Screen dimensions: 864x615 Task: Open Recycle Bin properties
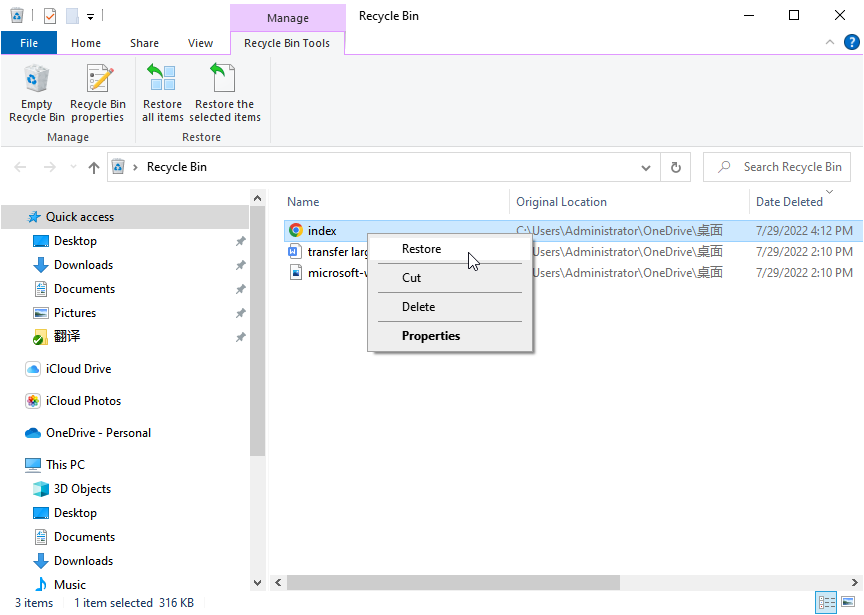[x=98, y=94]
